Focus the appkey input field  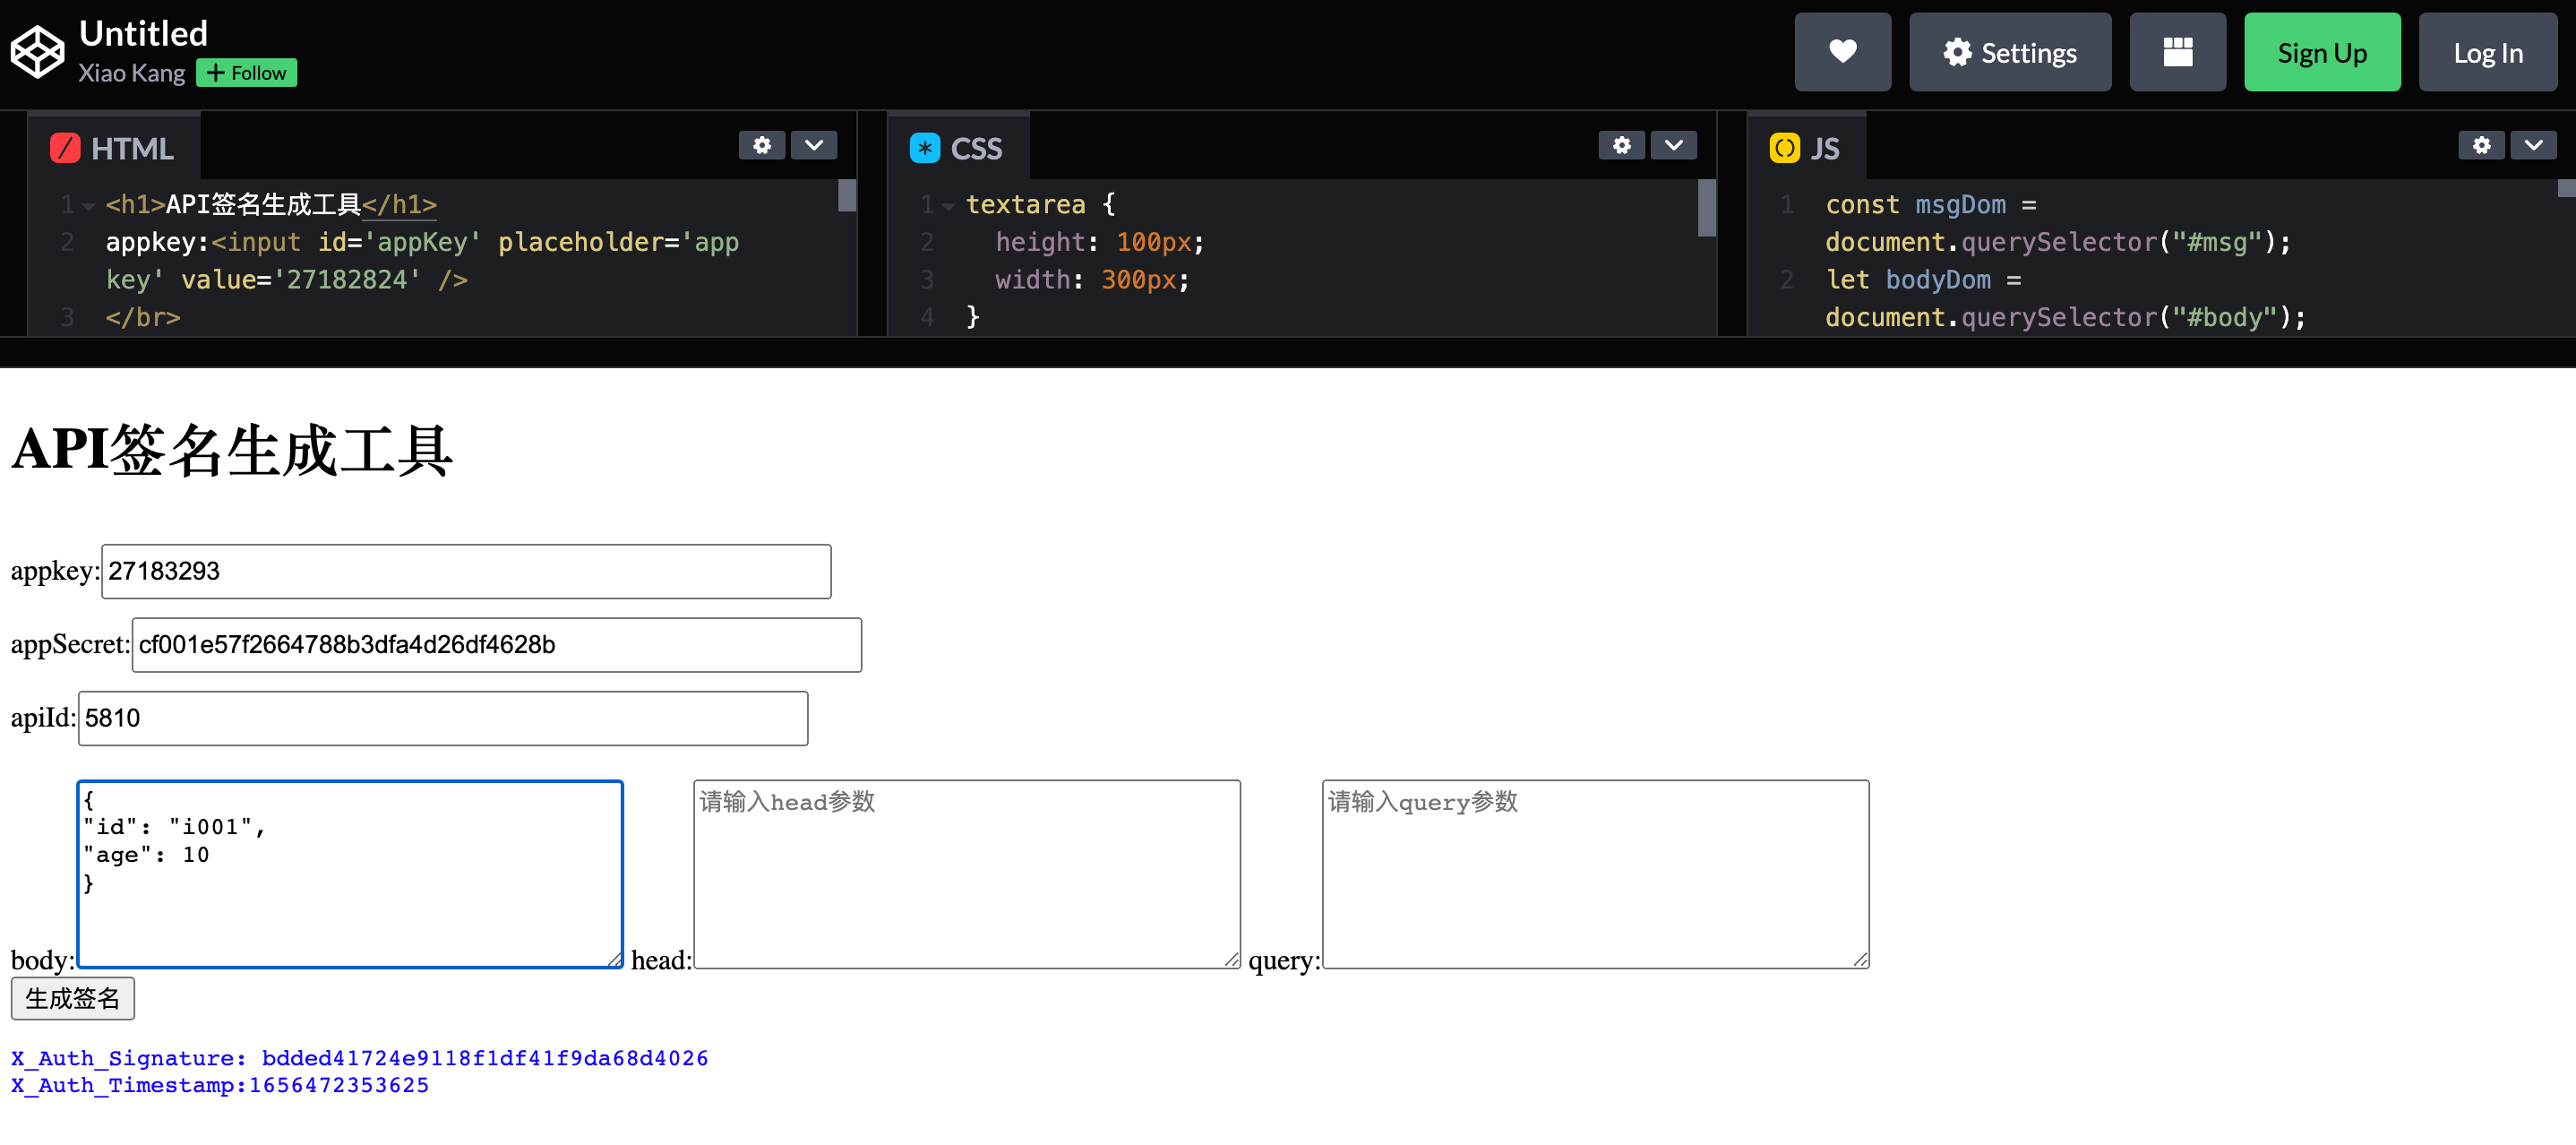tap(466, 571)
